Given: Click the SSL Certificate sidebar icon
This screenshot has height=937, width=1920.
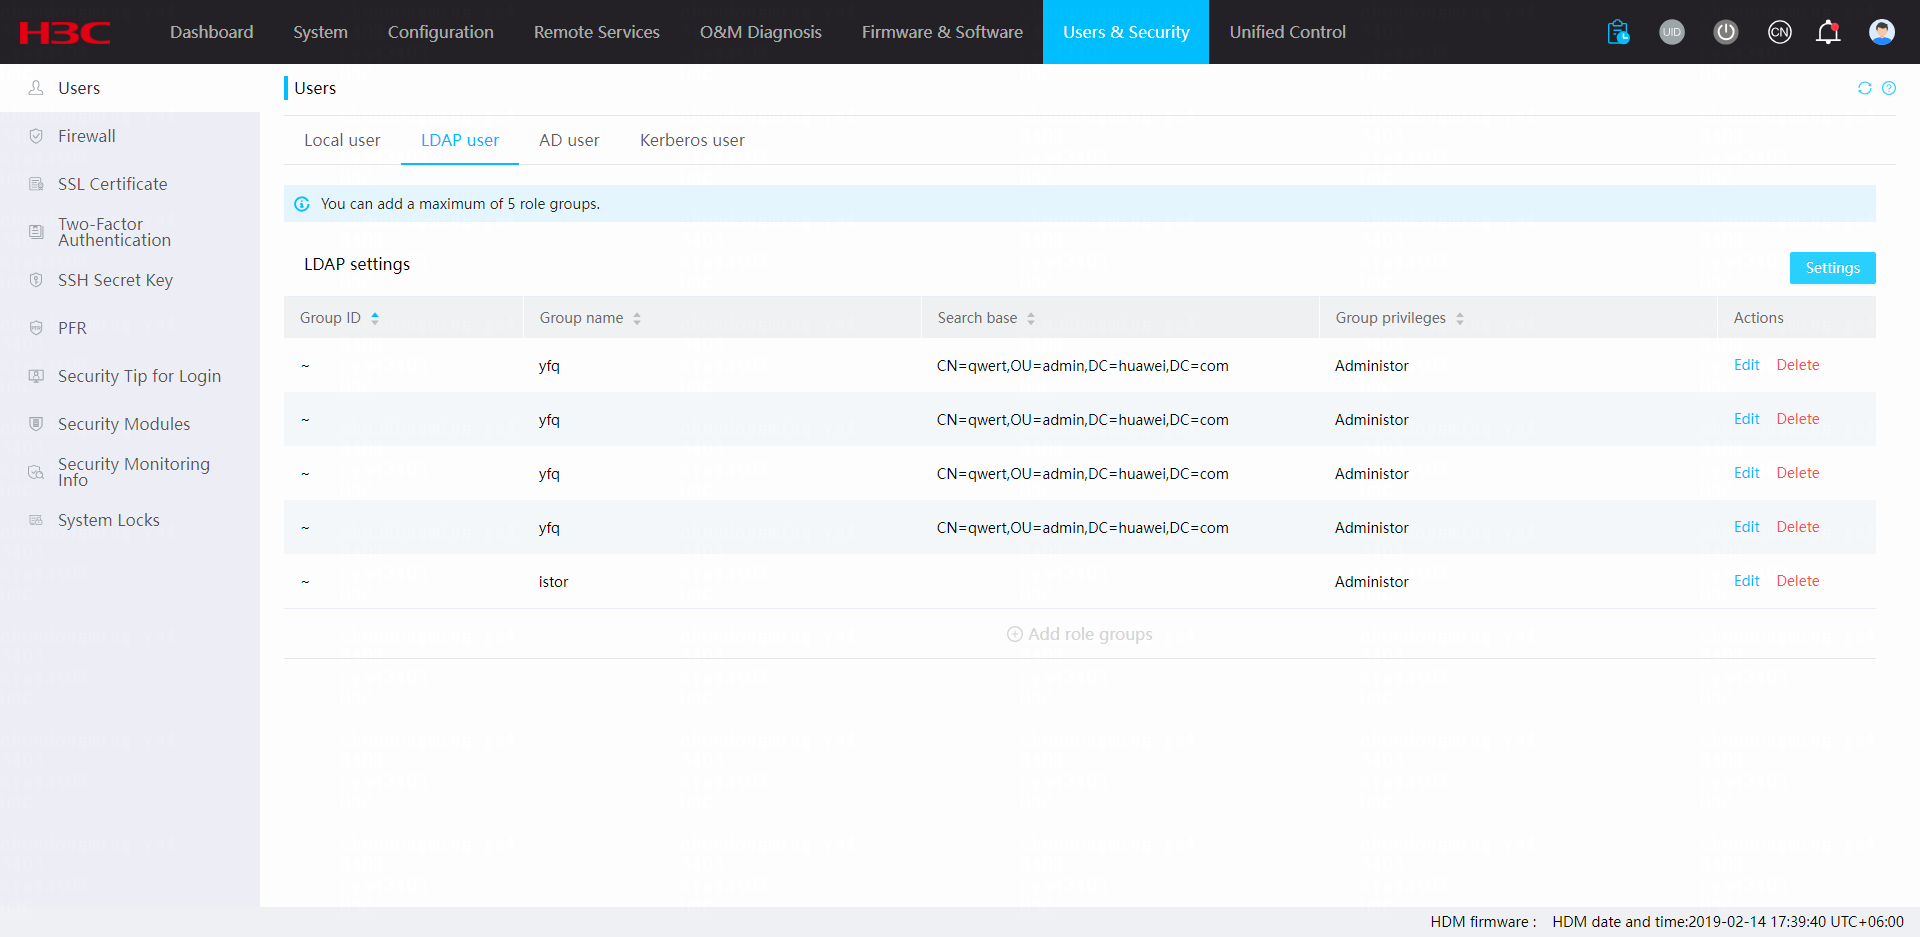Looking at the screenshot, I should [x=36, y=184].
